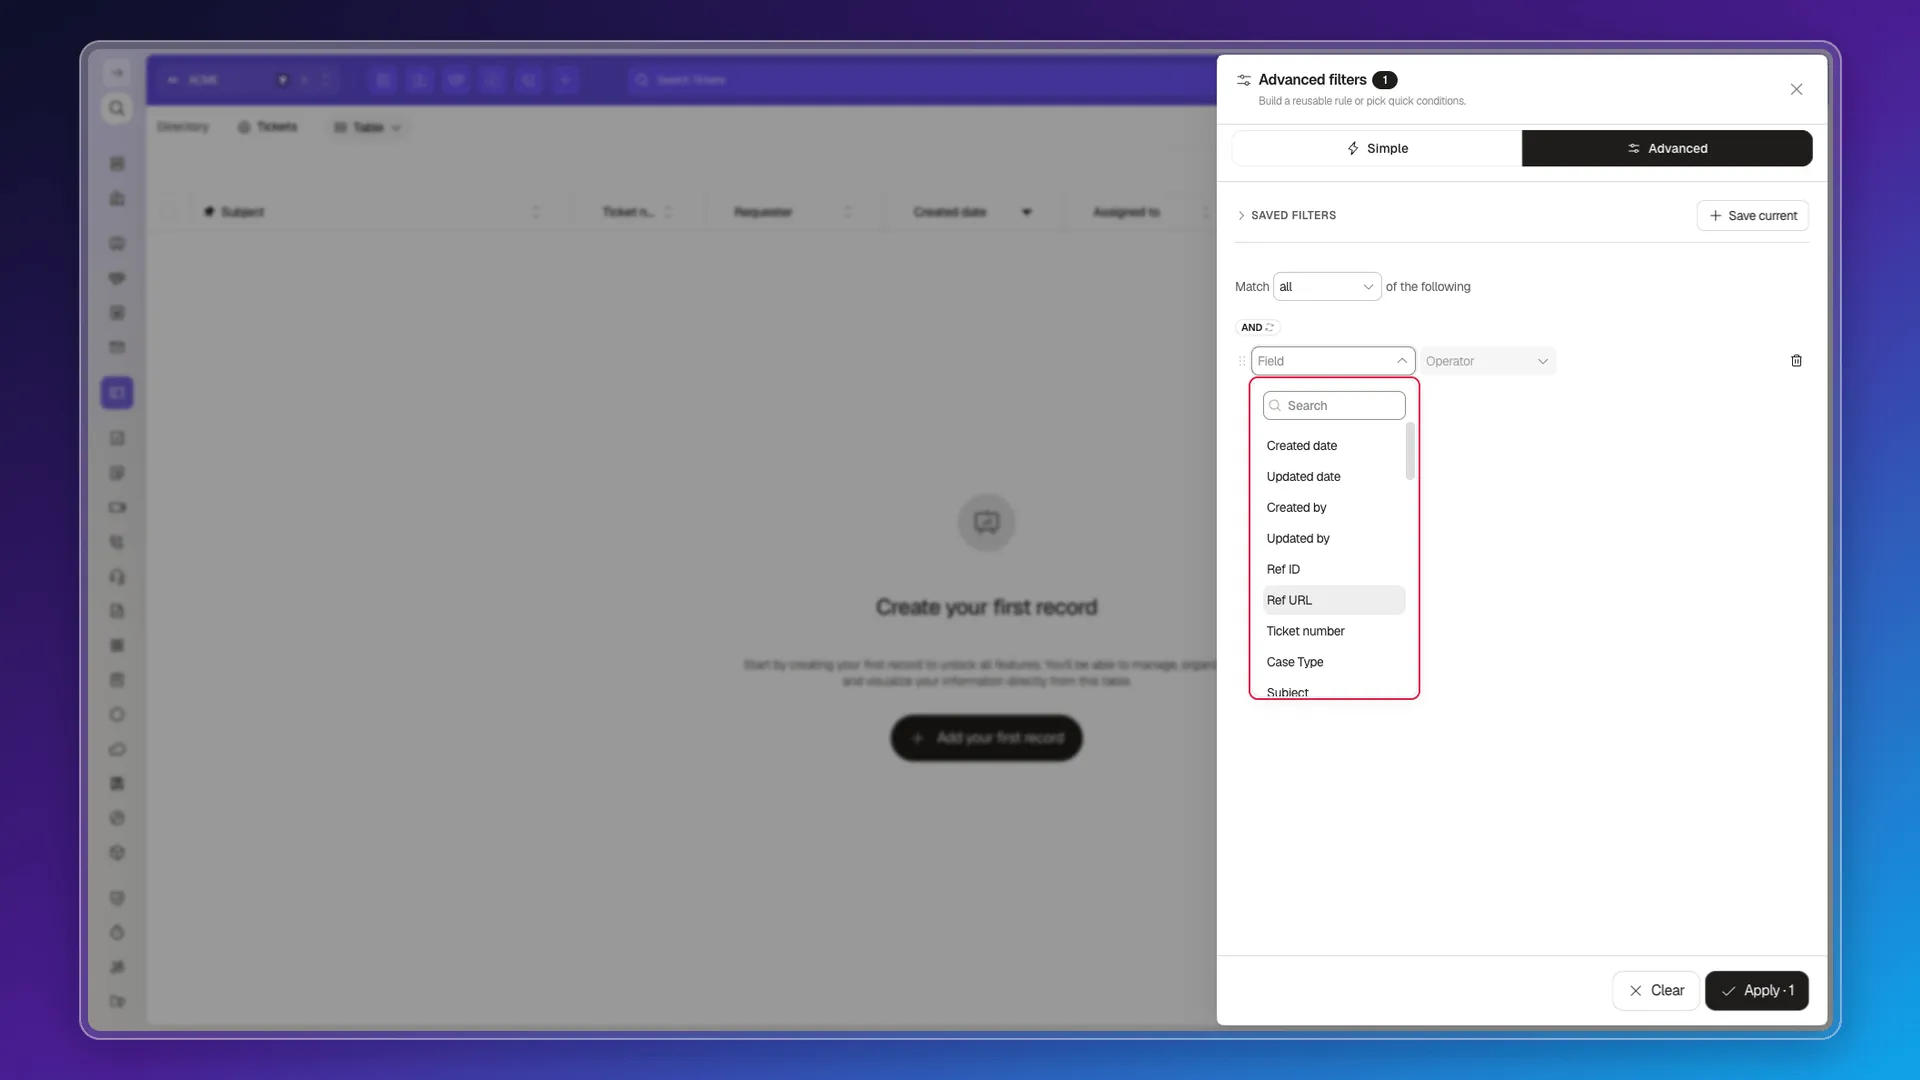
Task: Choose Updated by in field list
Action: [1333, 539]
